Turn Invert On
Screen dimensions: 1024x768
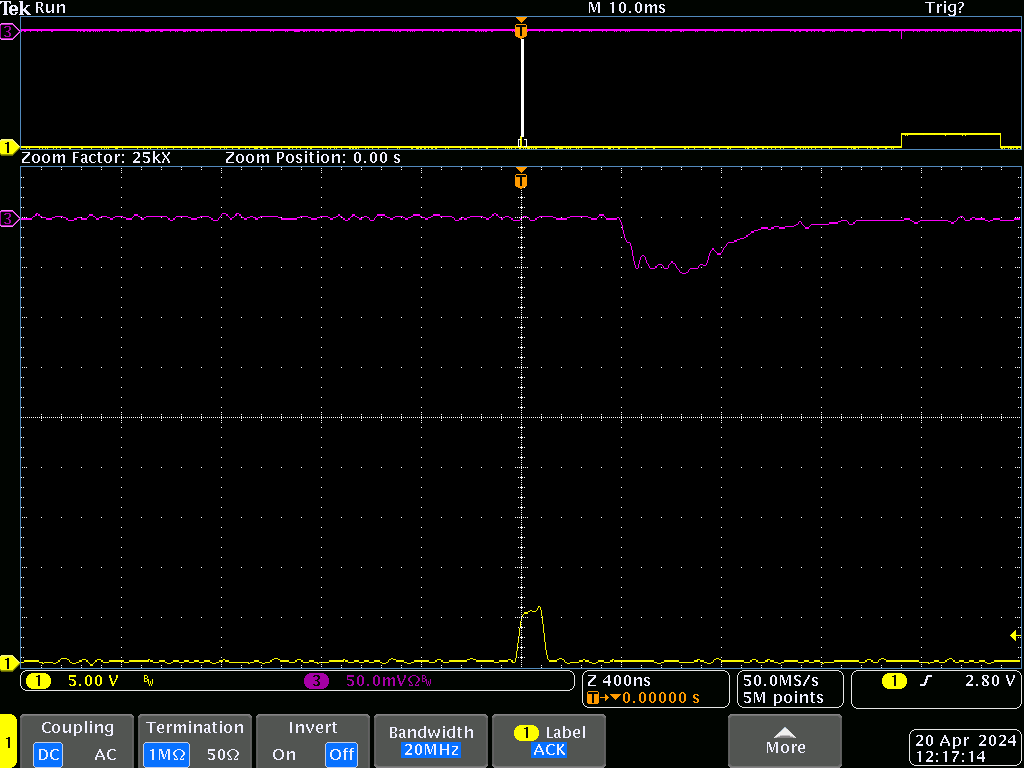[x=283, y=754]
